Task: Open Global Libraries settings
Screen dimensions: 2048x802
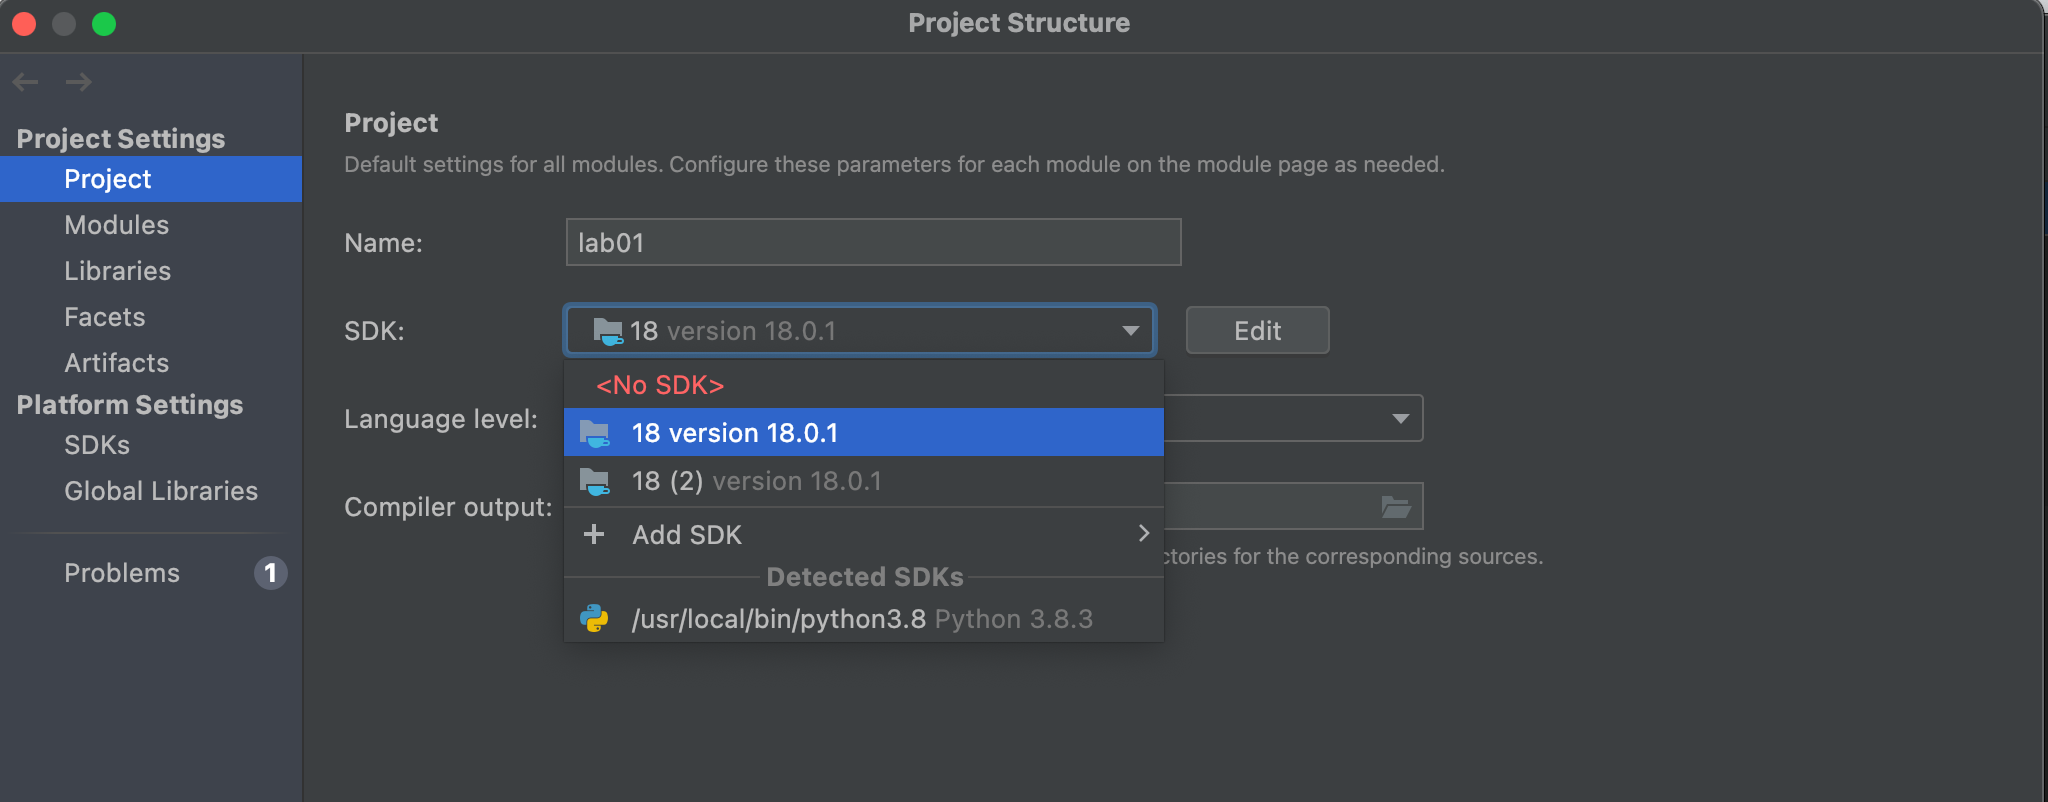Action: point(161,491)
